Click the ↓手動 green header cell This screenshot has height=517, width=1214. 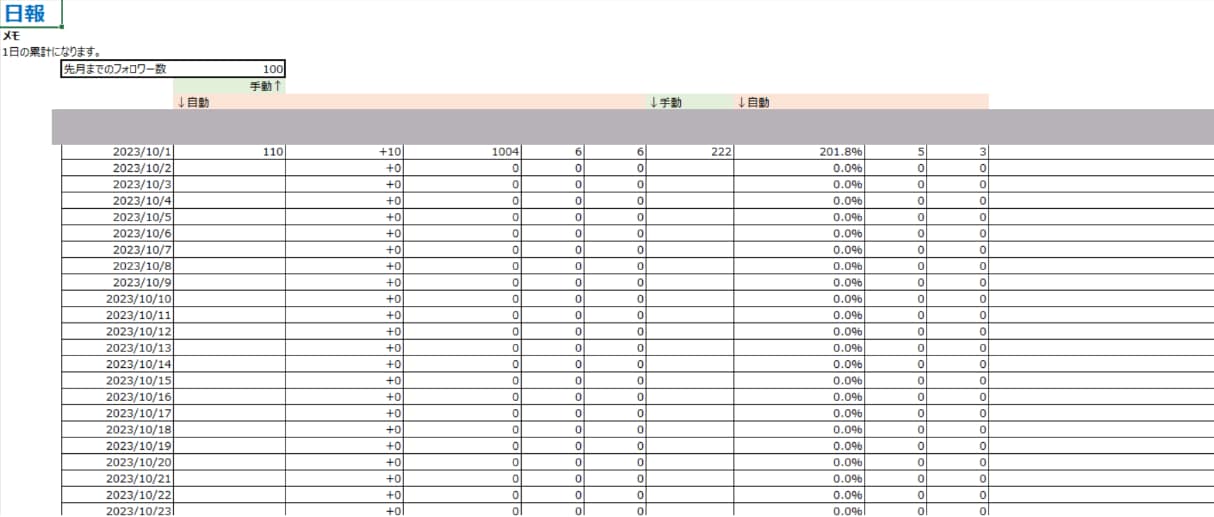click(690, 102)
